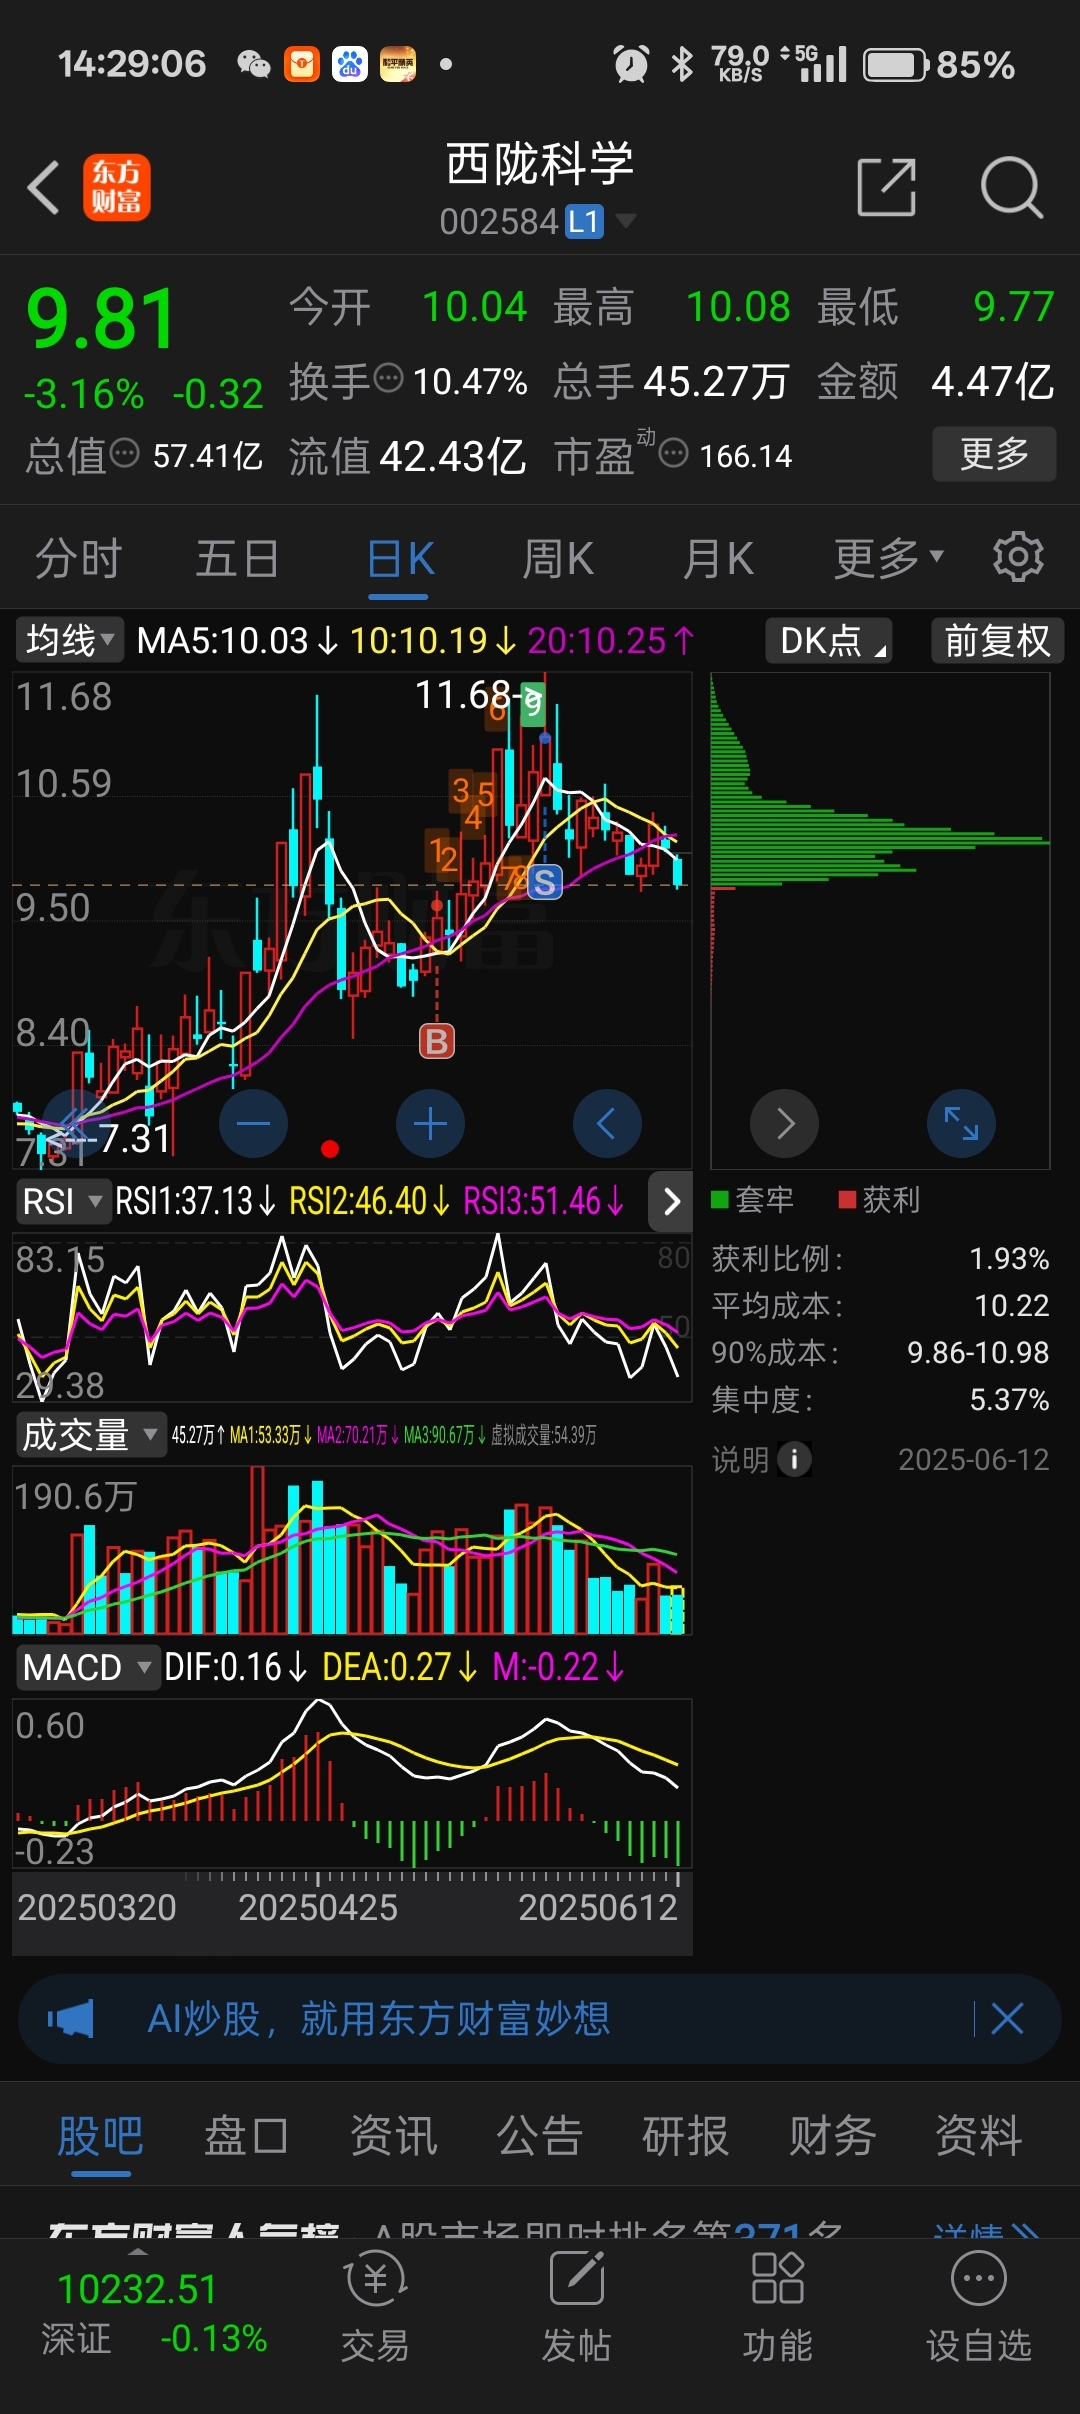This screenshot has height=2414, width=1080.
Task: Tap the current price 9.81
Action: tap(102, 319)
